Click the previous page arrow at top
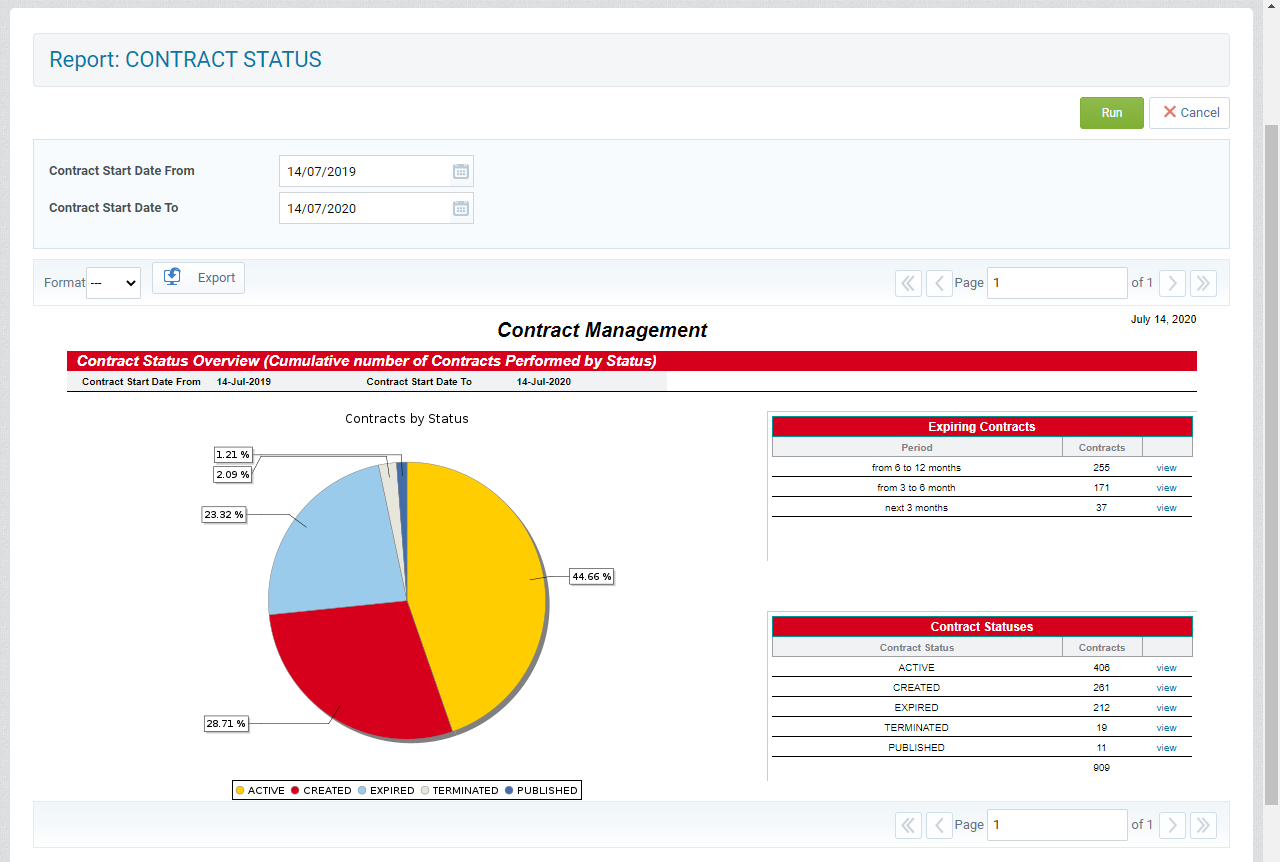This screenshot has width=1280, height=862. (x=939, y=283)
